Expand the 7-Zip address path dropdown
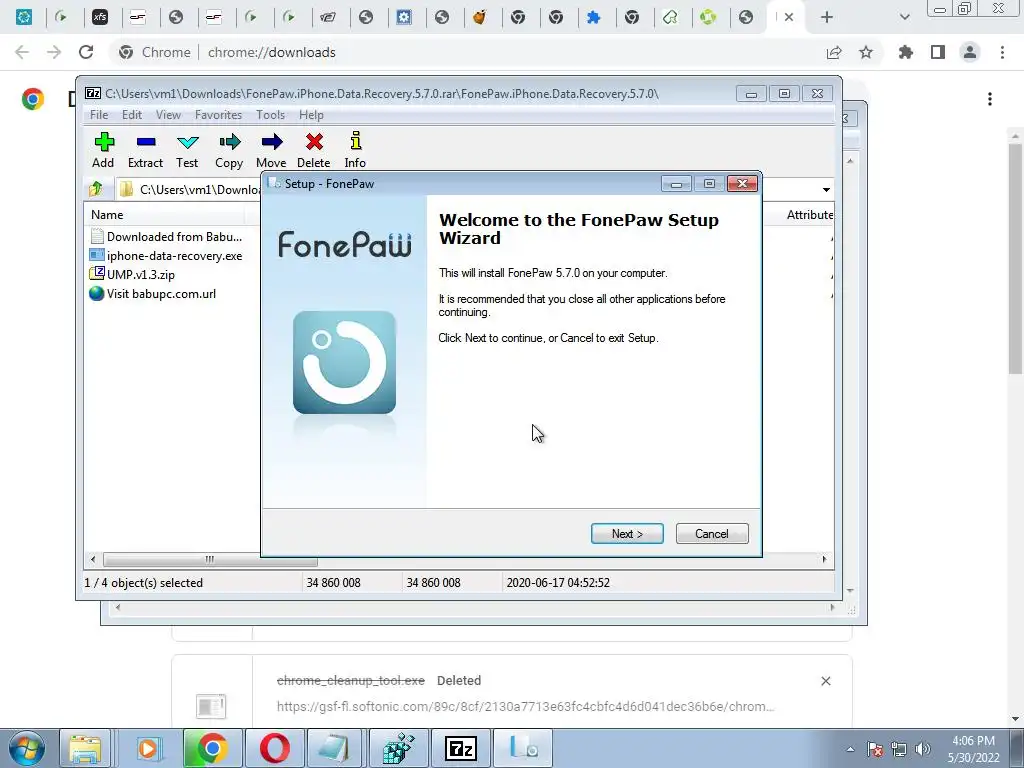 (x=826, y=189)
